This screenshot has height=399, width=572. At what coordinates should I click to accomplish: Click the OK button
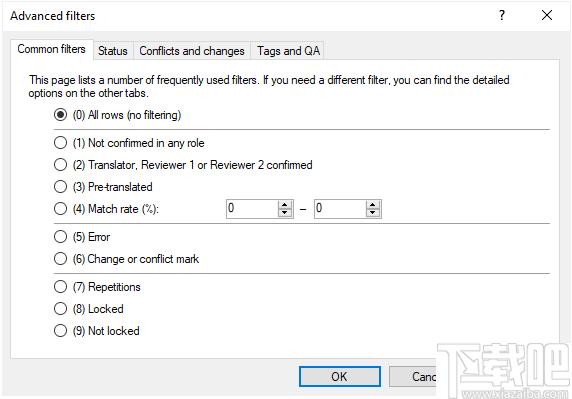click(340, 376)
